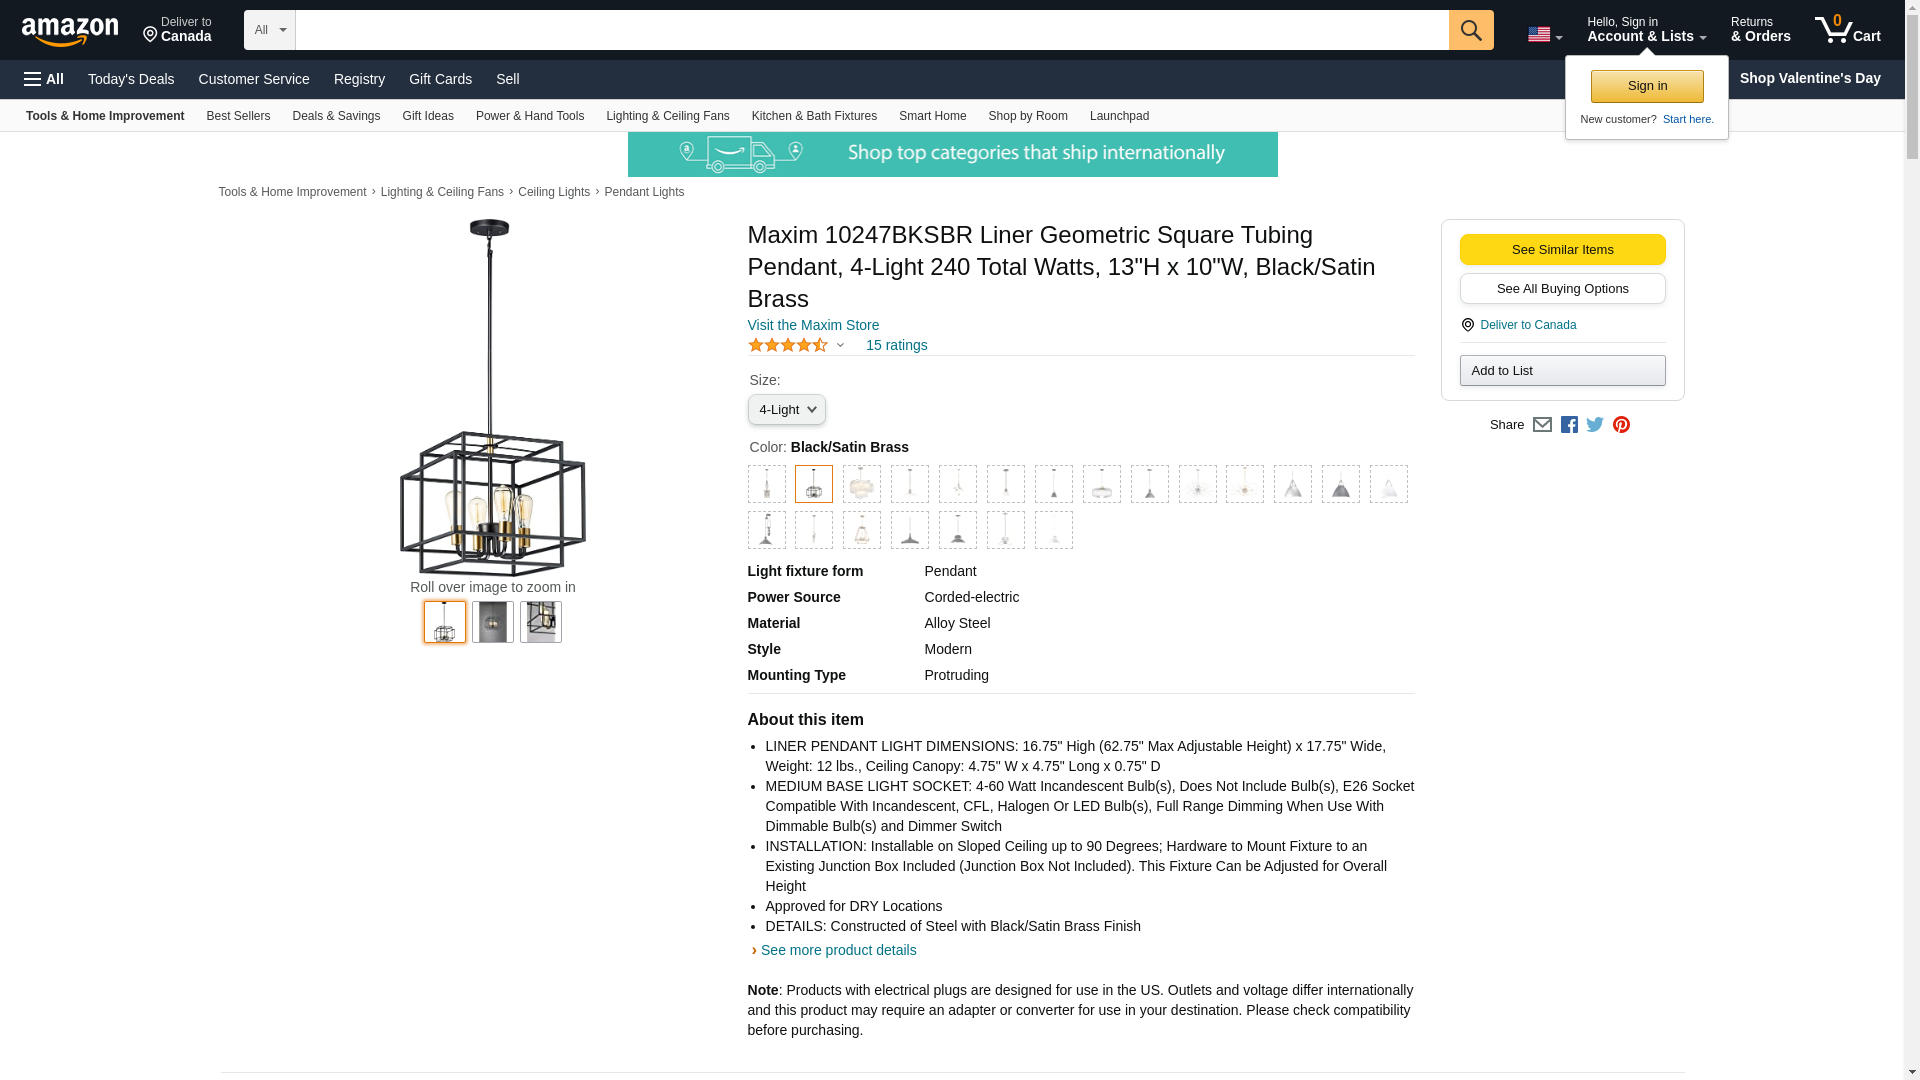Select Smart Home in category navigation
The height and width of the screenshot is (1080, 1920).
[x=932, y=116]
